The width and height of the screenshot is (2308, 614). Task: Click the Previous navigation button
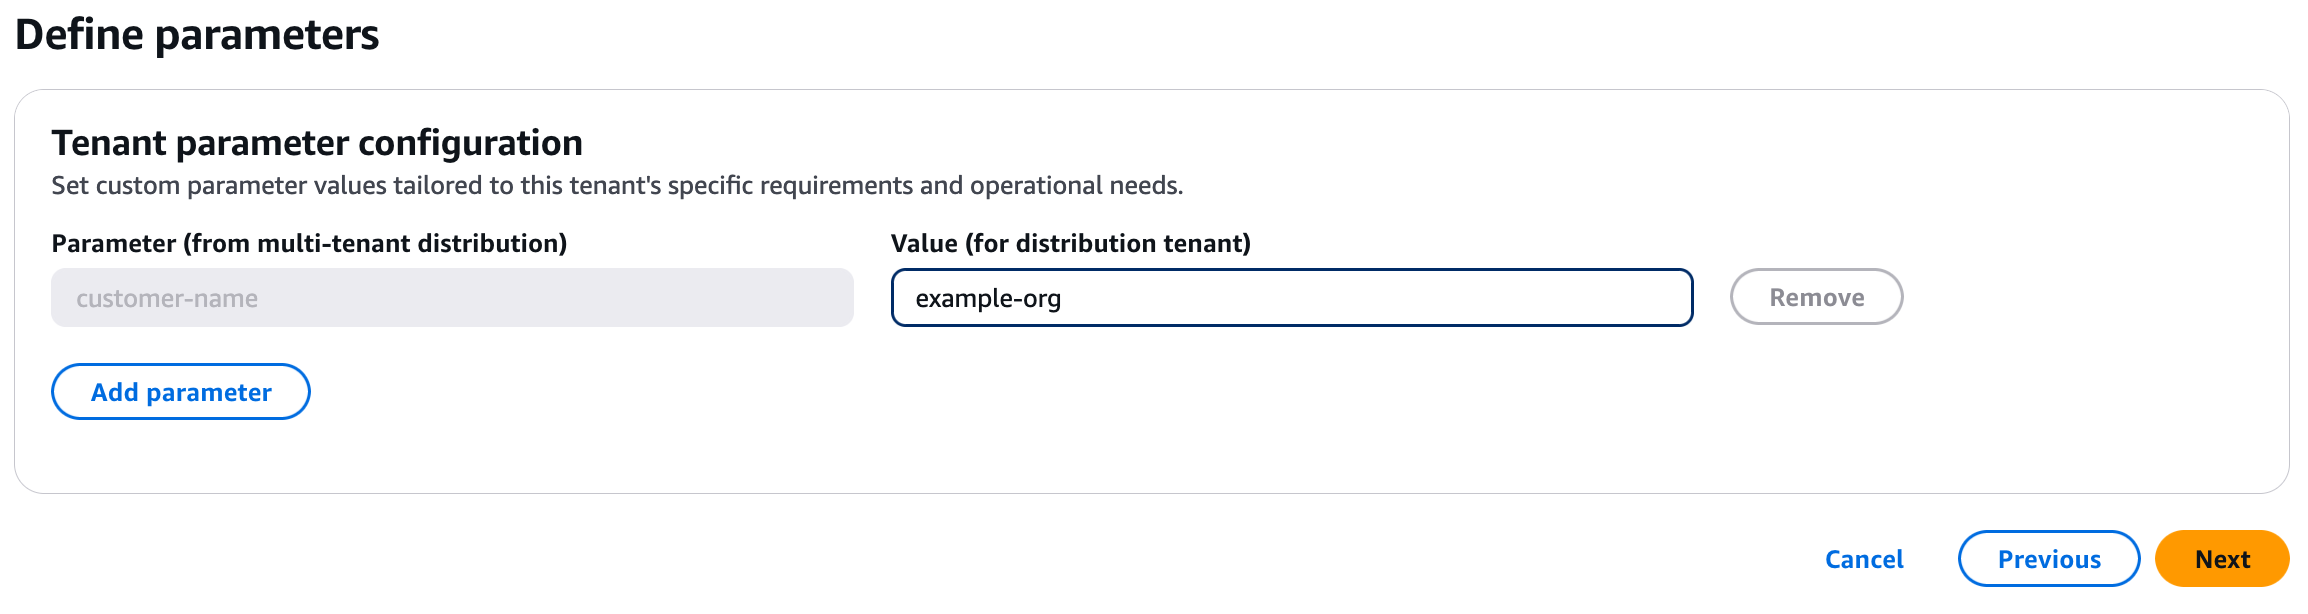tap(2048, 559)
